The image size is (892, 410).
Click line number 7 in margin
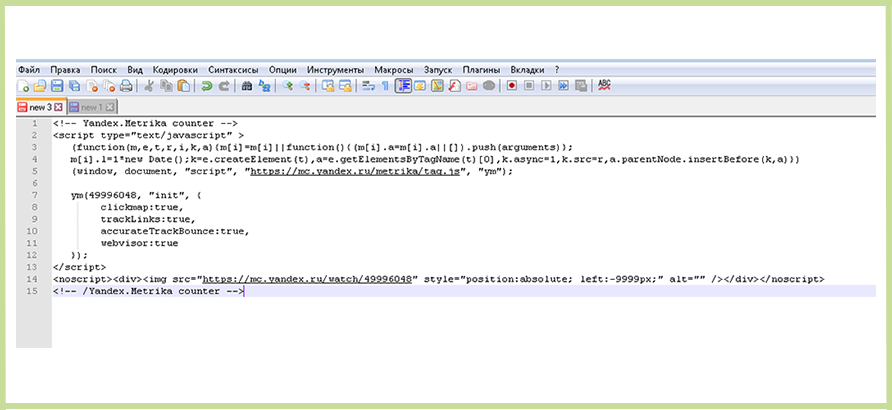34,195
